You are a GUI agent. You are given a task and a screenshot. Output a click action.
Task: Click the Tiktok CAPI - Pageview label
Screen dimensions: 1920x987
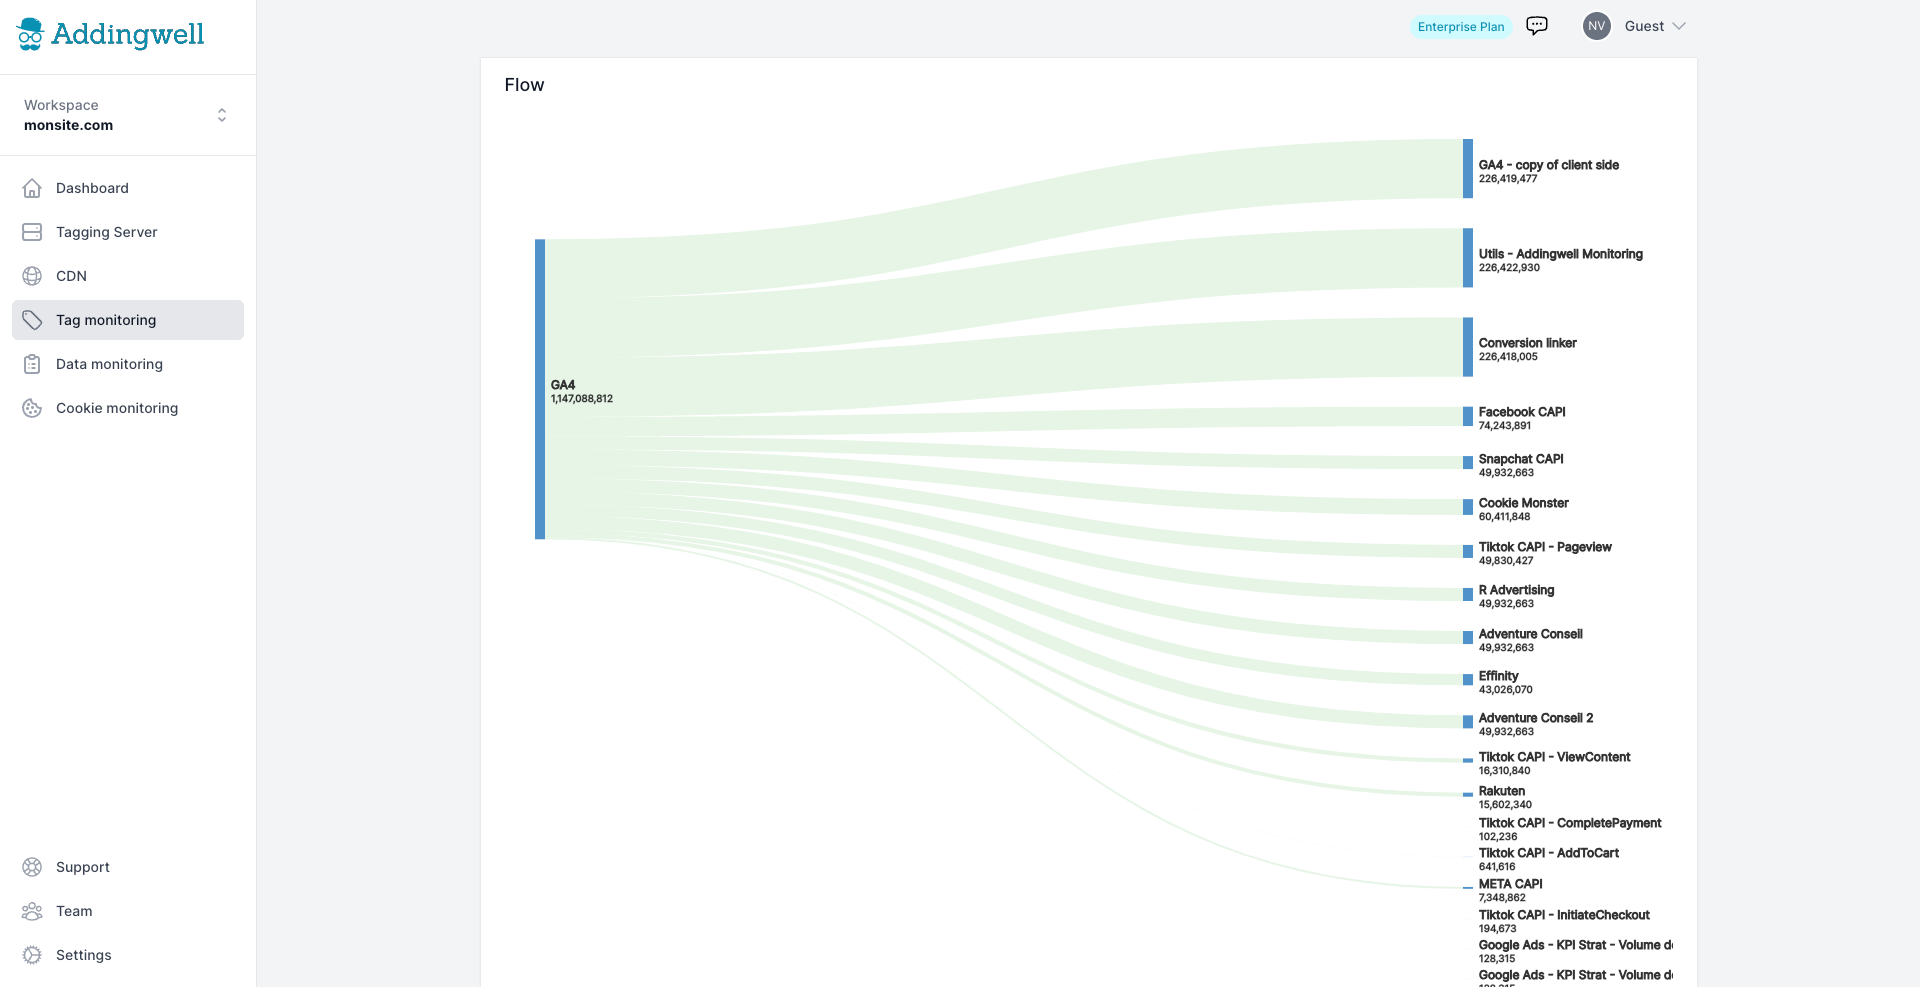[x=1545, y=547]
